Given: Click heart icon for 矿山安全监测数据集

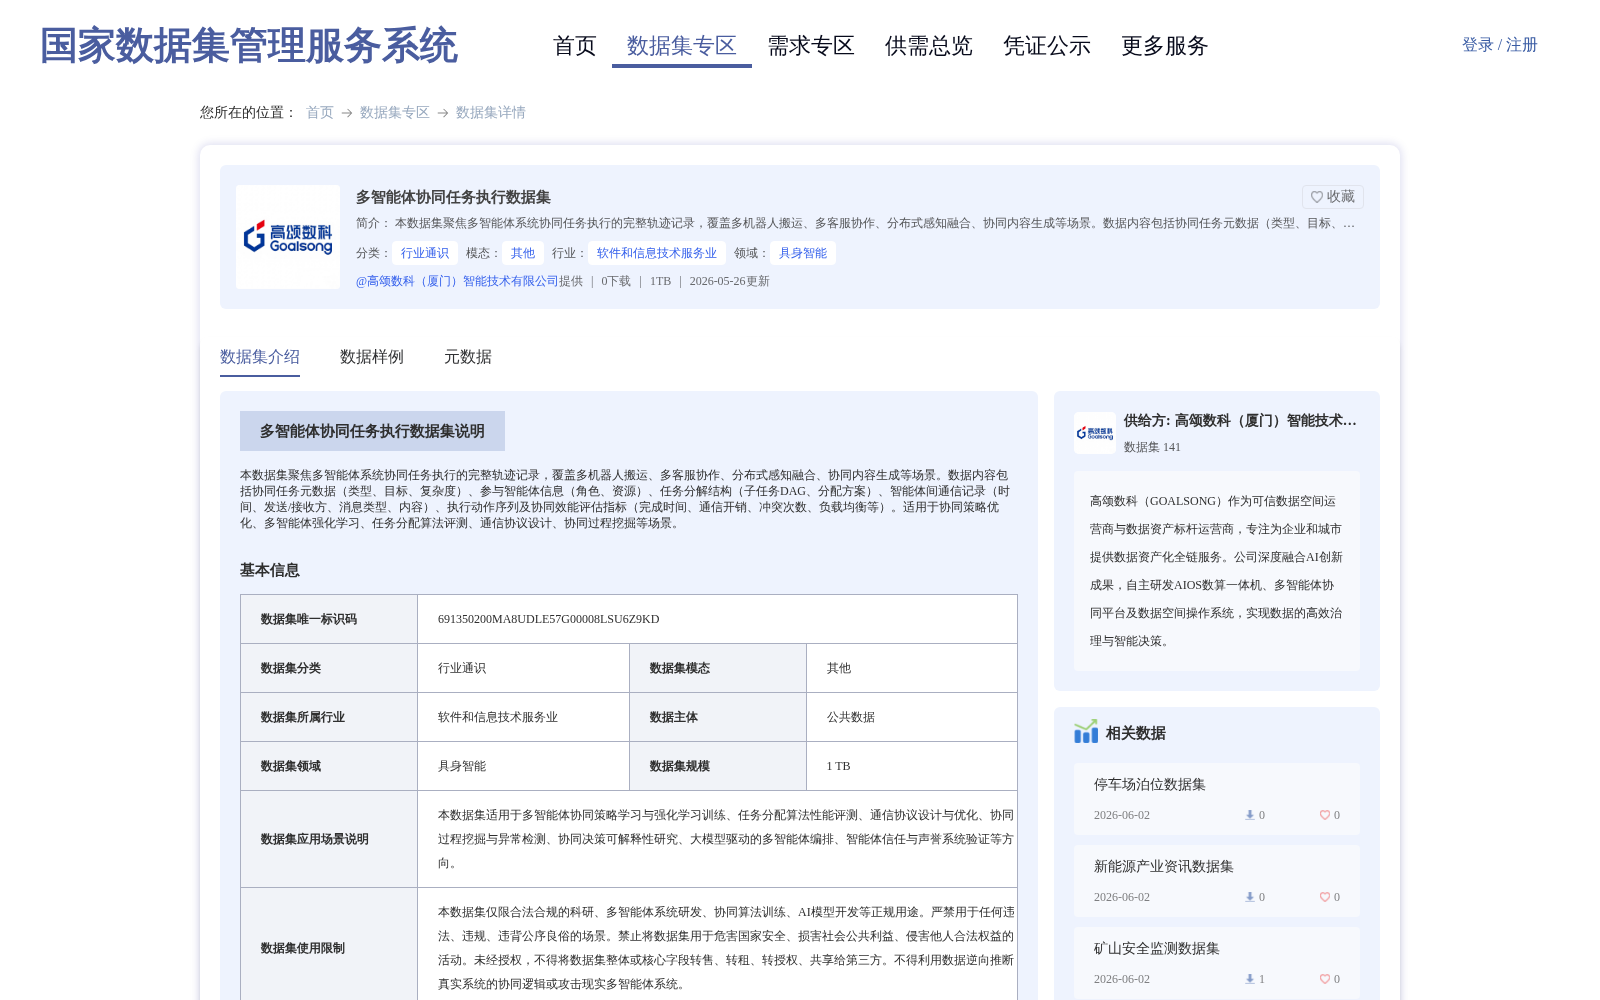Looking at the screenshot, I should [x=1324, y=979].
